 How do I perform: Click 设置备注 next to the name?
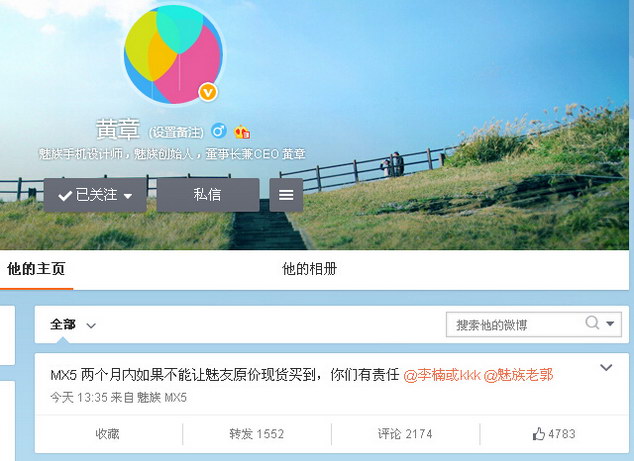(176, 132)
